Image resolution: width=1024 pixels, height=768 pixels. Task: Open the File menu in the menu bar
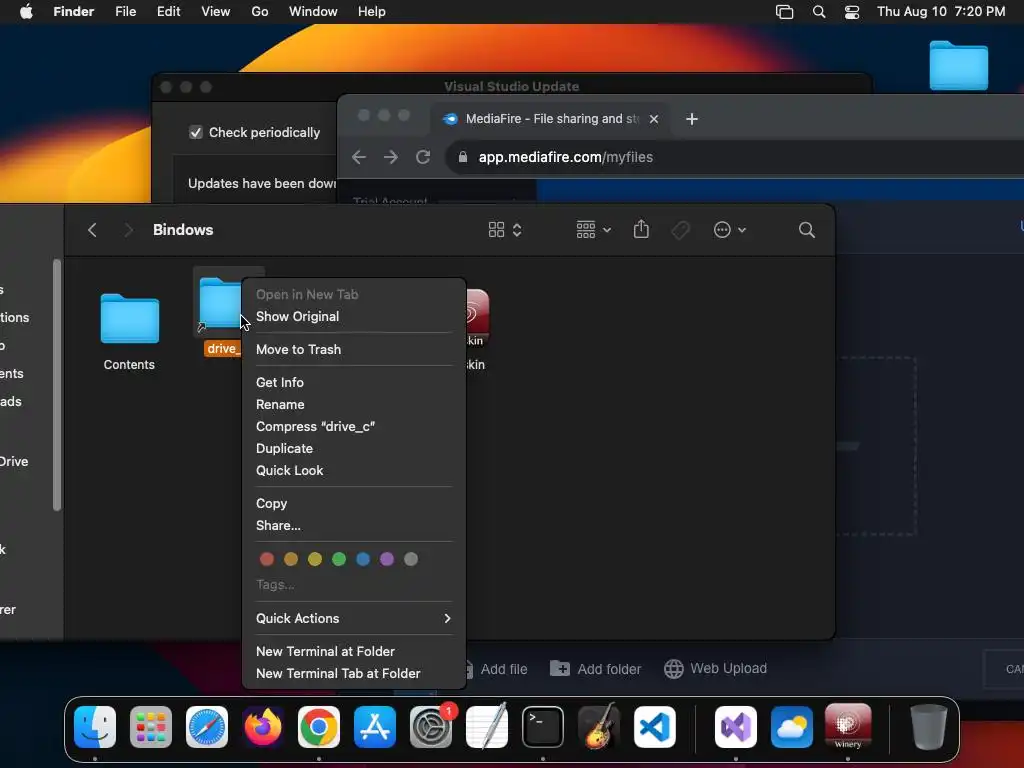(x=125, y=12)
